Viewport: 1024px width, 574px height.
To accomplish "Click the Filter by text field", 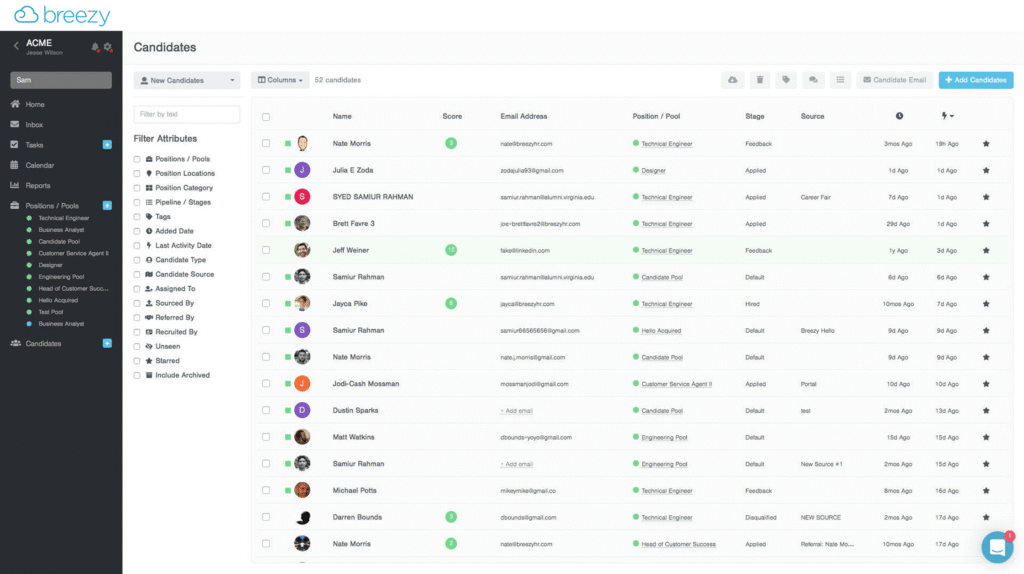I will pos(187,114).
